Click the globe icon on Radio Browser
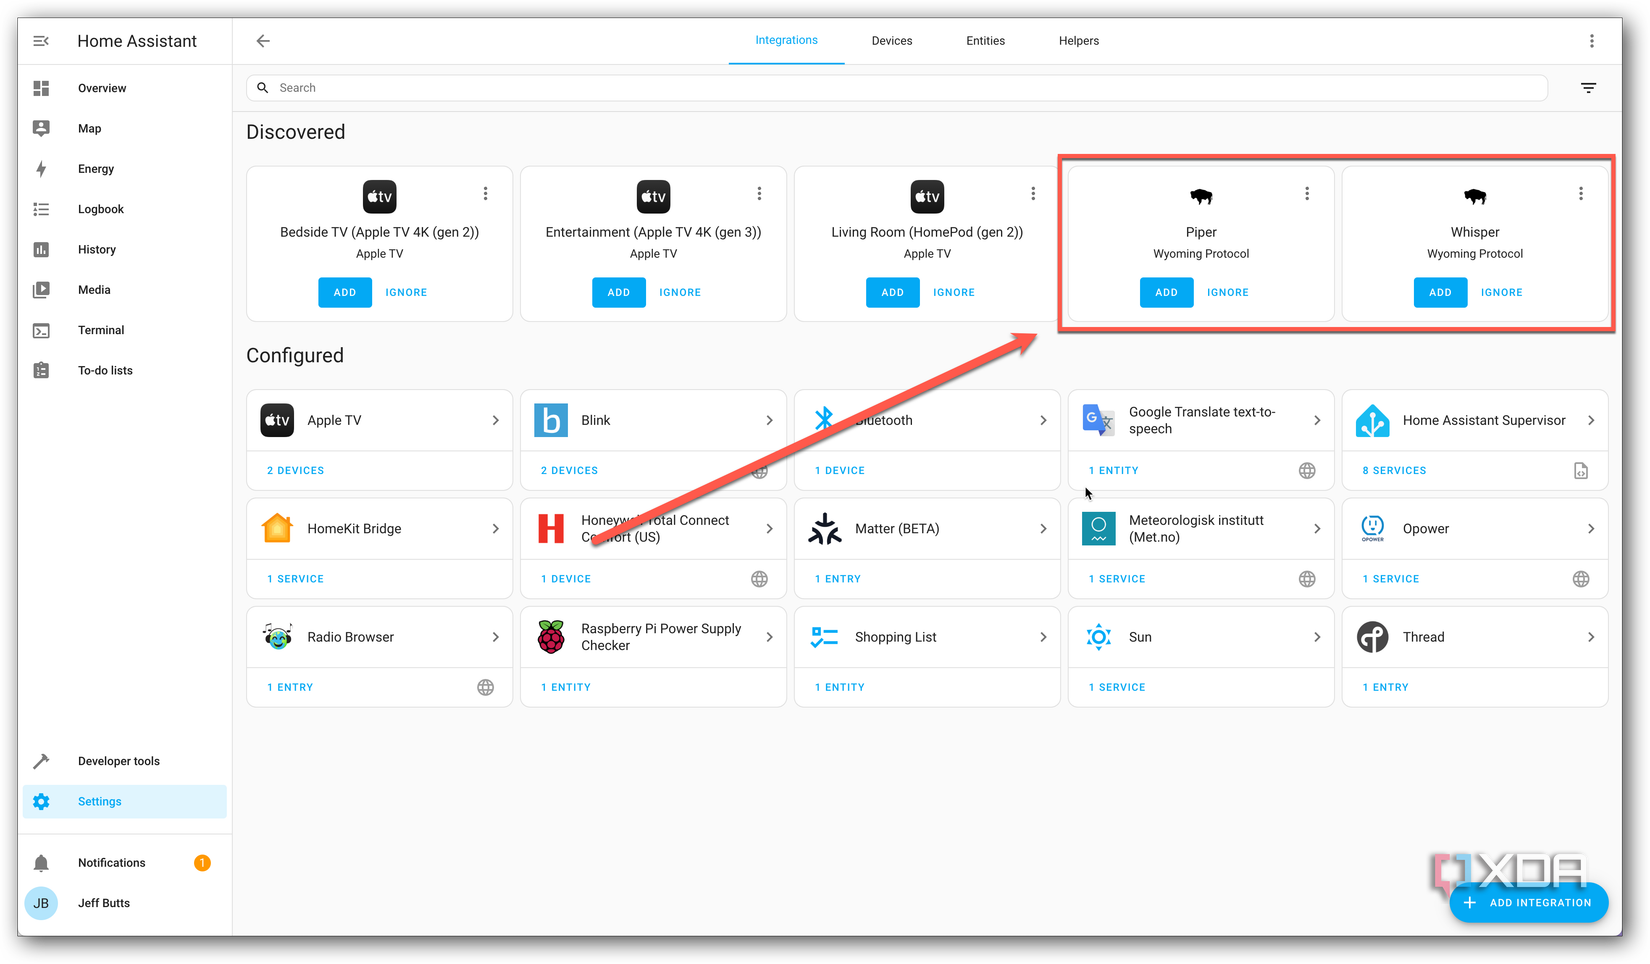1650x964 pixels. [x=485, y=687]
